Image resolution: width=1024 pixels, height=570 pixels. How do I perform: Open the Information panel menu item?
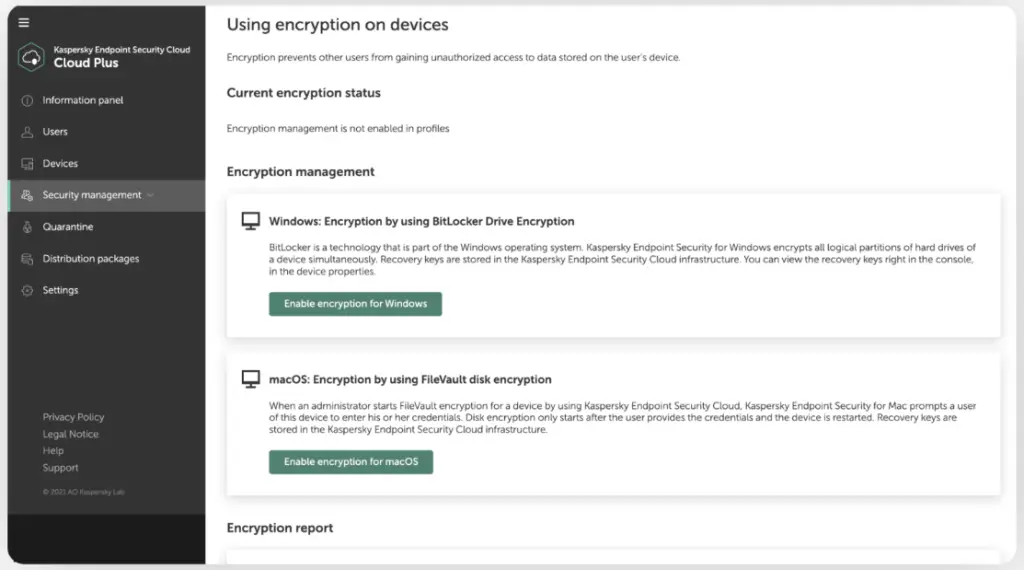[x=83, y=101]
